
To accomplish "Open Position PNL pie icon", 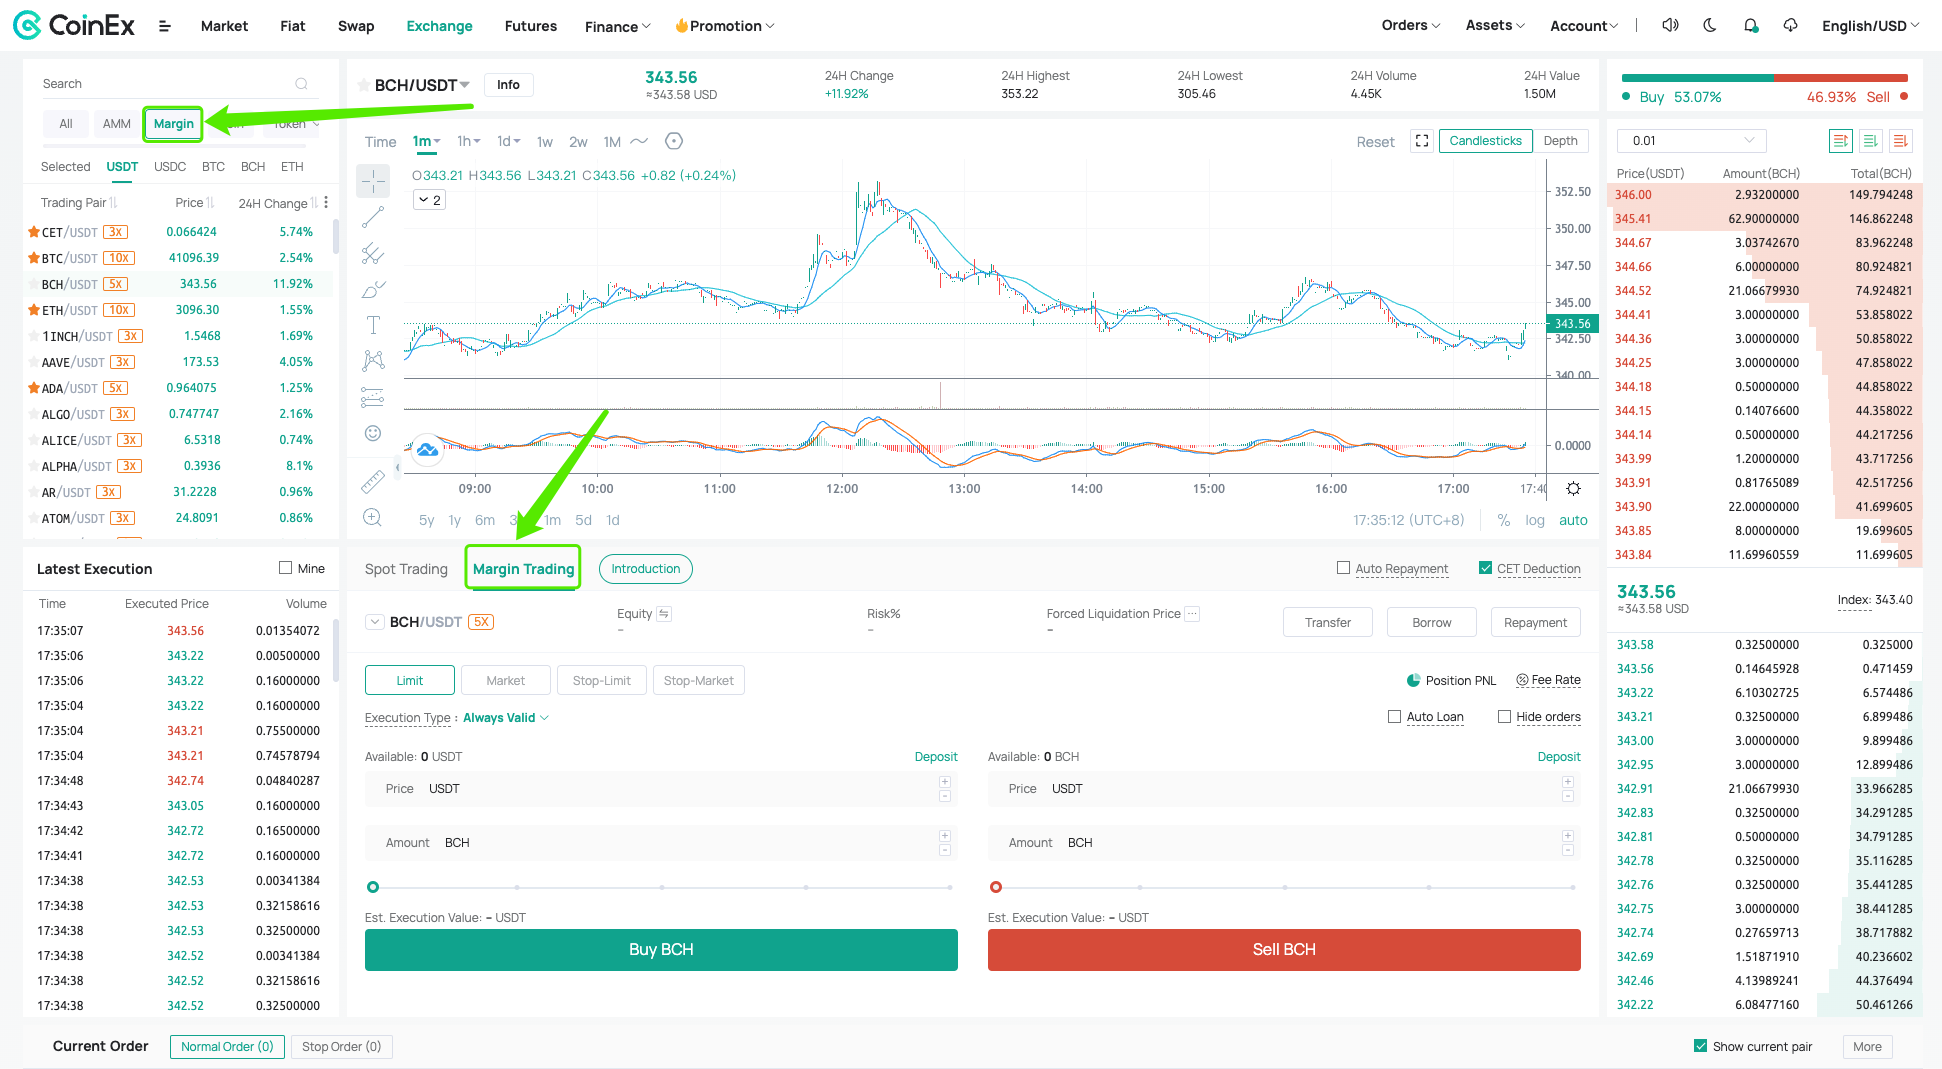I will (x=1413, y=681).
